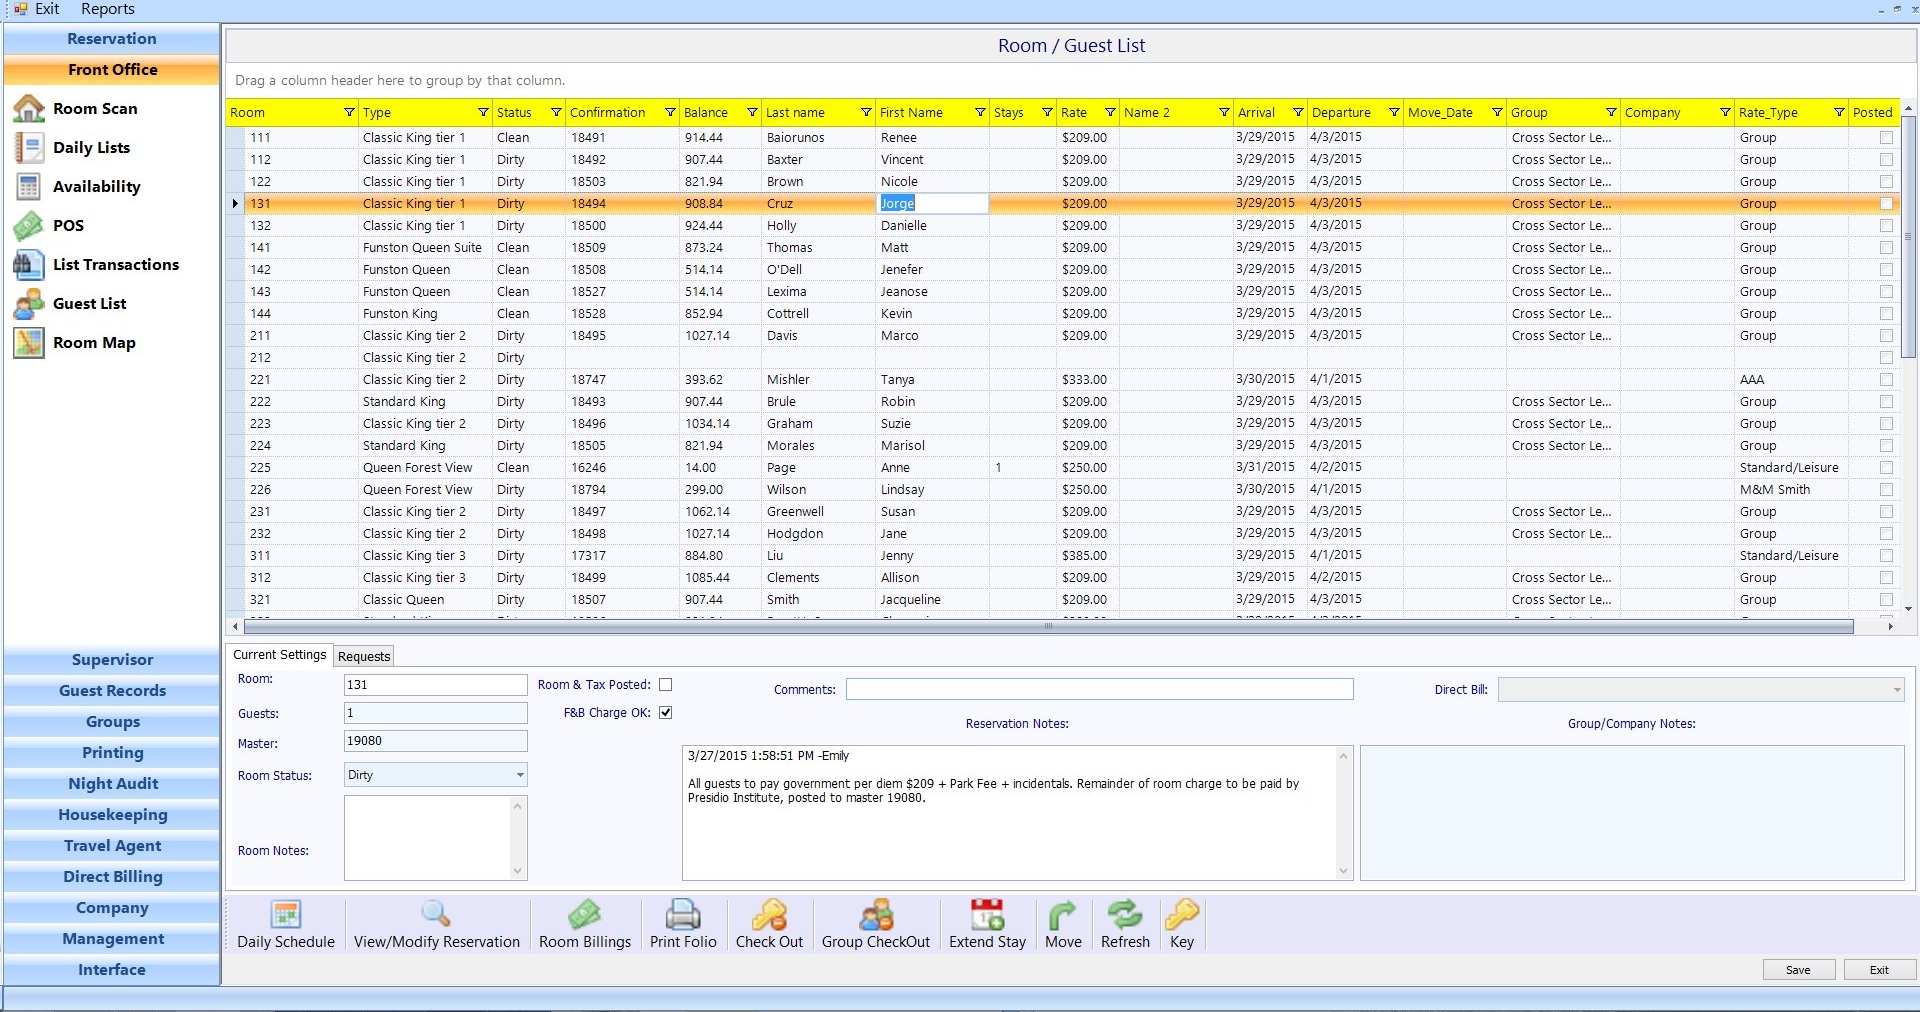The width and height of the screenshot is (1920, 1012).
Task: Open the Daily Lists icon
Action: point(29,148)
